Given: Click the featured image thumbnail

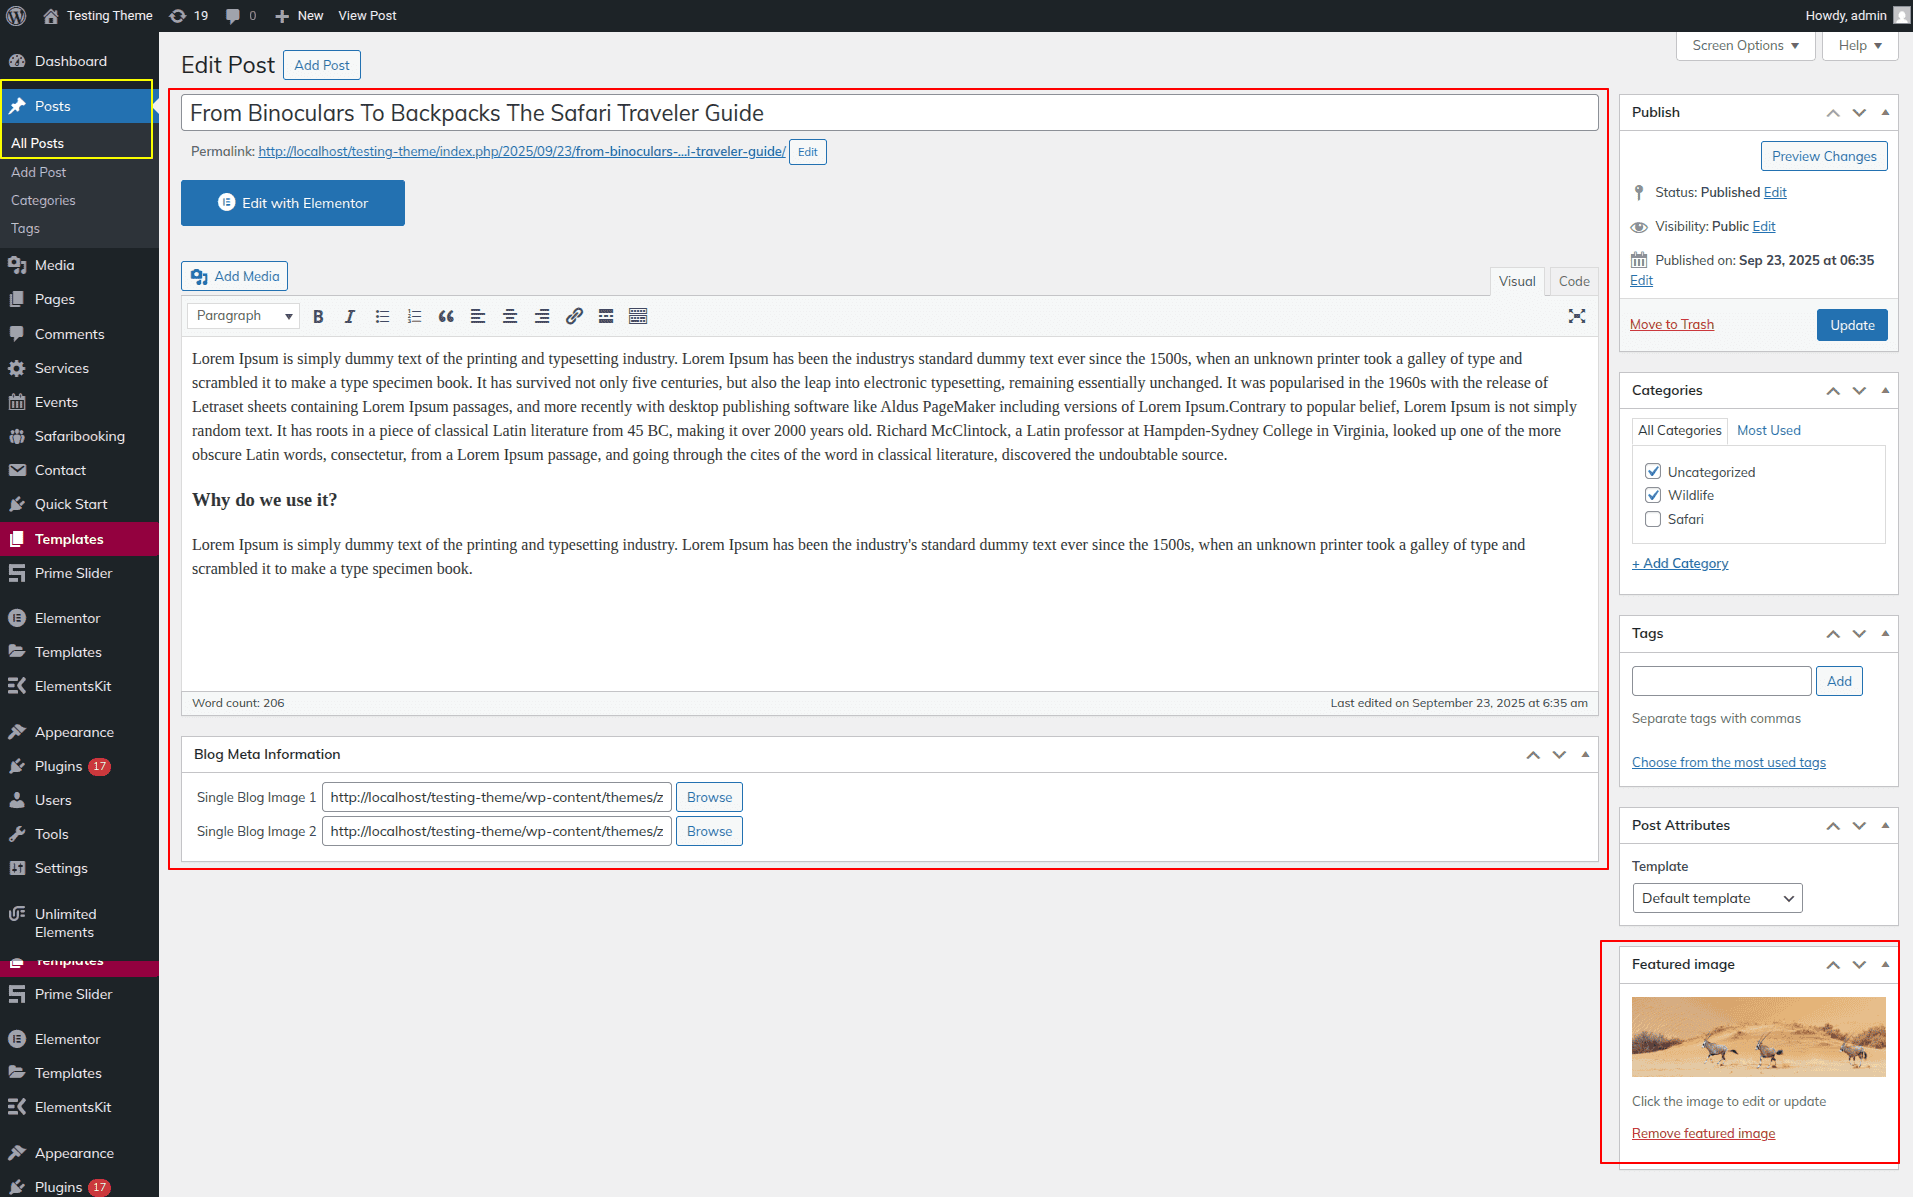Looking at the screenshot, I should pos(1758,1036).
